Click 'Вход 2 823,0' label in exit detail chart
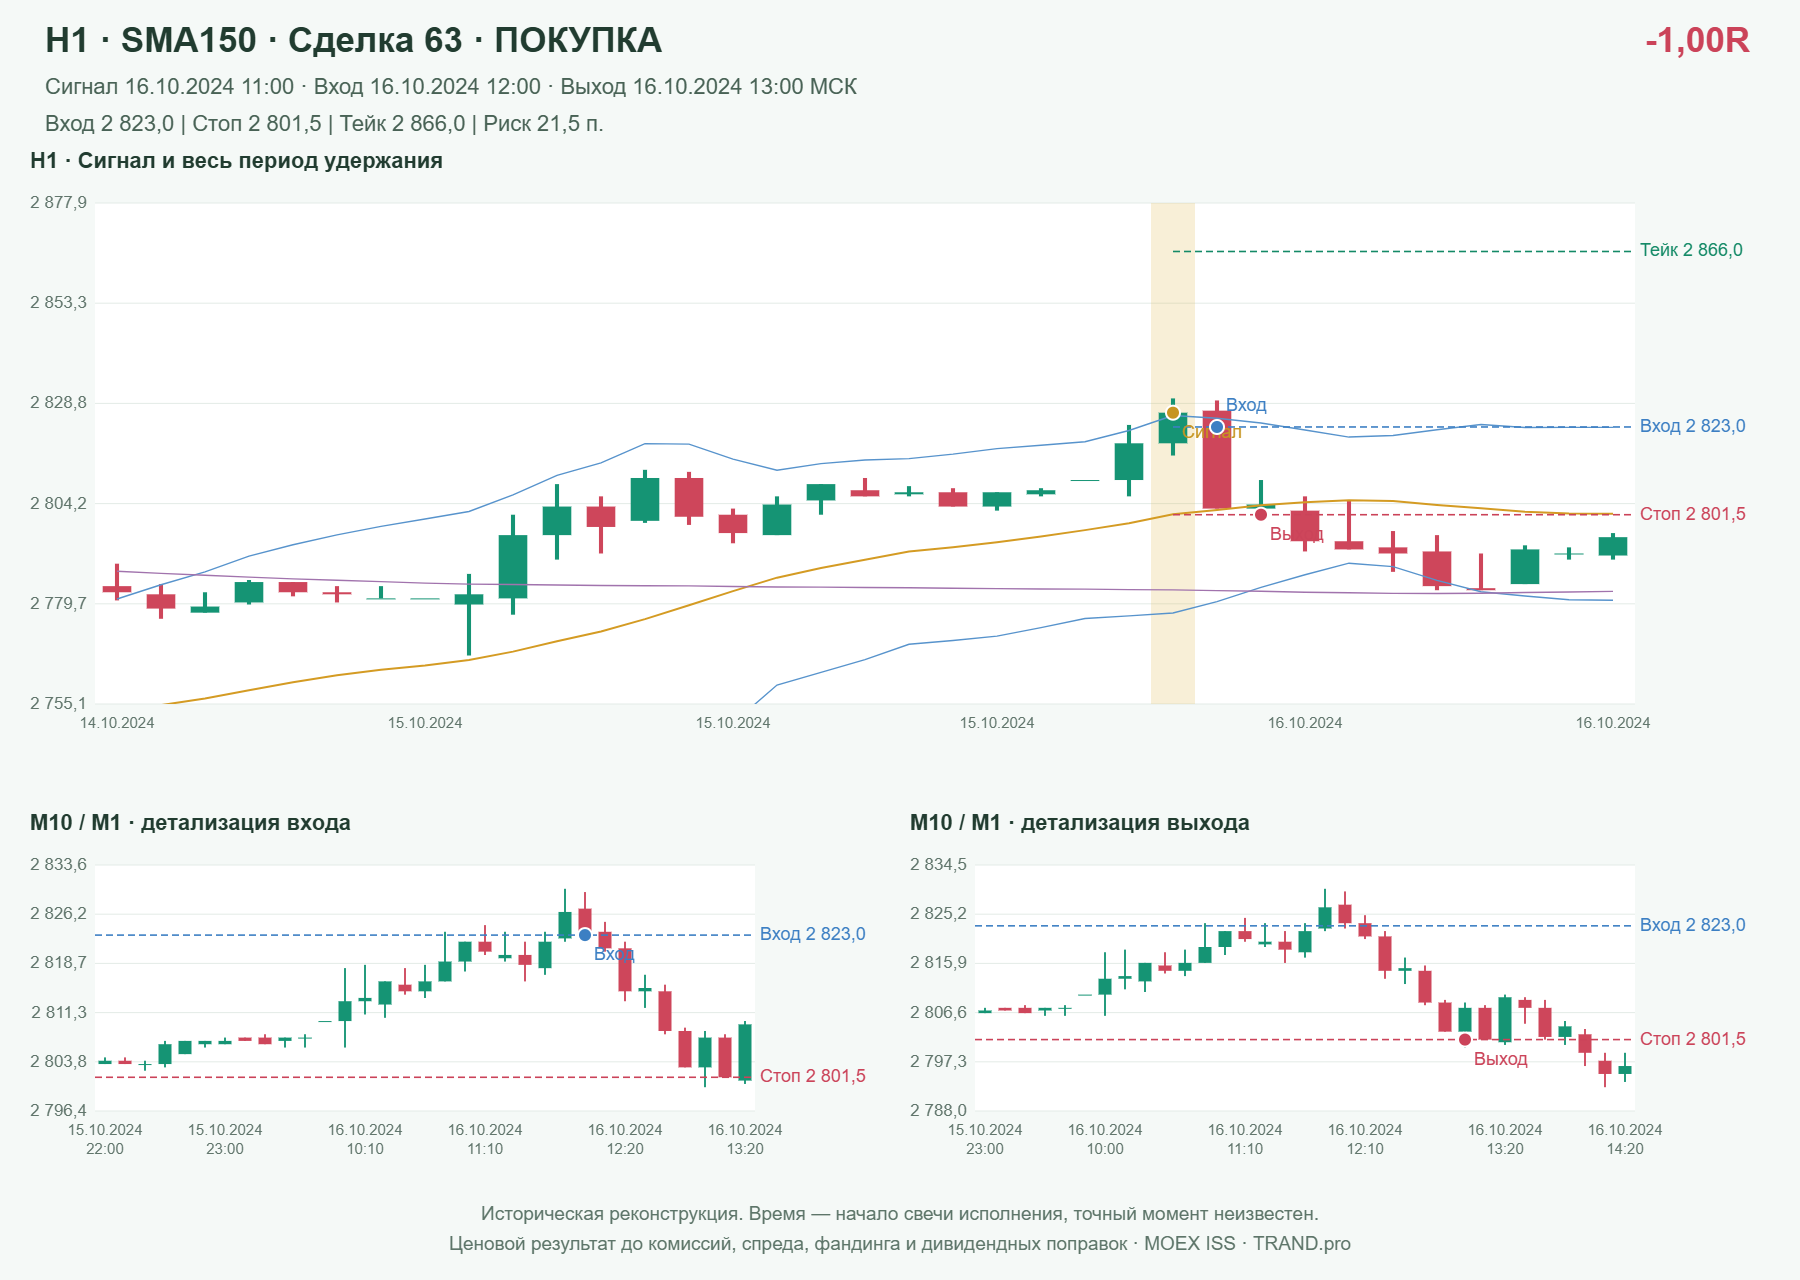Screen dimensions: 1800x1280 pyautogui.click(x=1692, y=925)
